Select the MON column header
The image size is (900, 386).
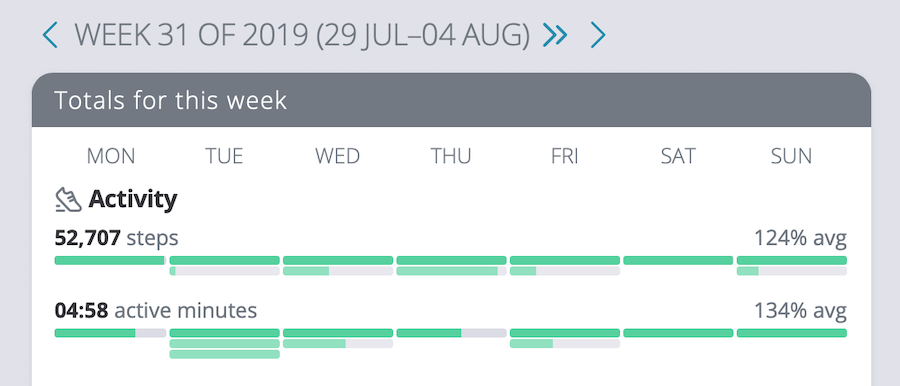(x=111, y=156)
